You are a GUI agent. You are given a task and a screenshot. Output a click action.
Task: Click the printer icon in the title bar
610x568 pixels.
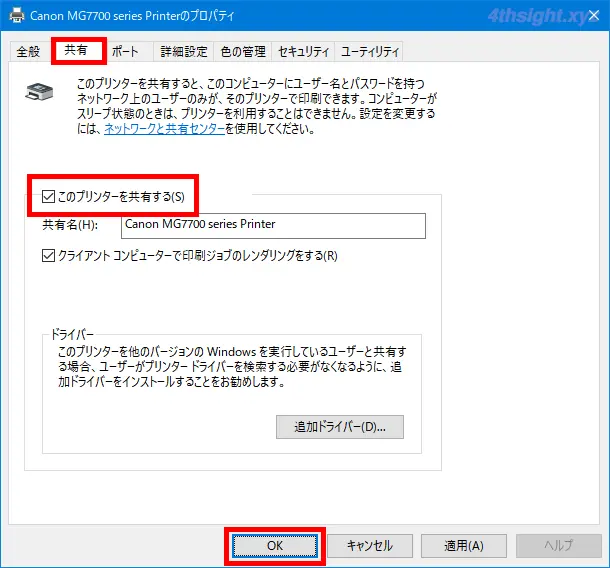point(16,16)
